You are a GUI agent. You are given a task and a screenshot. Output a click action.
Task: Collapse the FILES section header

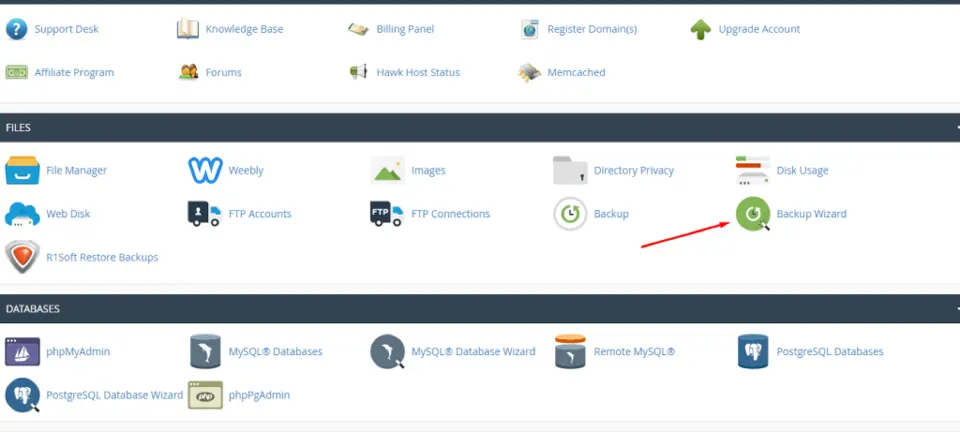(x=480, y=127)
